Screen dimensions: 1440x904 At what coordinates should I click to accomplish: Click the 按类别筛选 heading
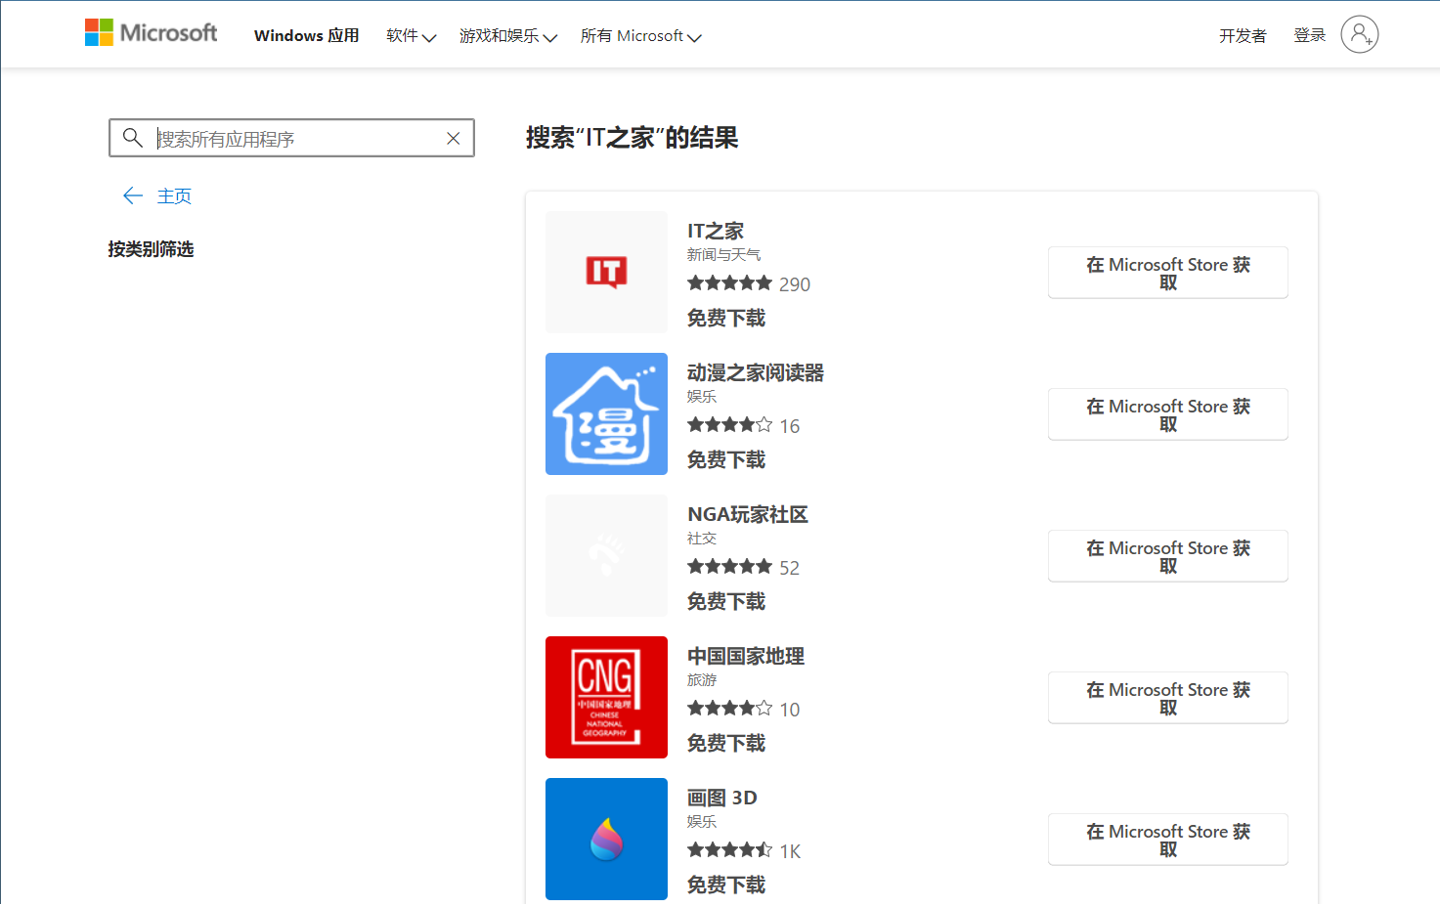(151, 249)
